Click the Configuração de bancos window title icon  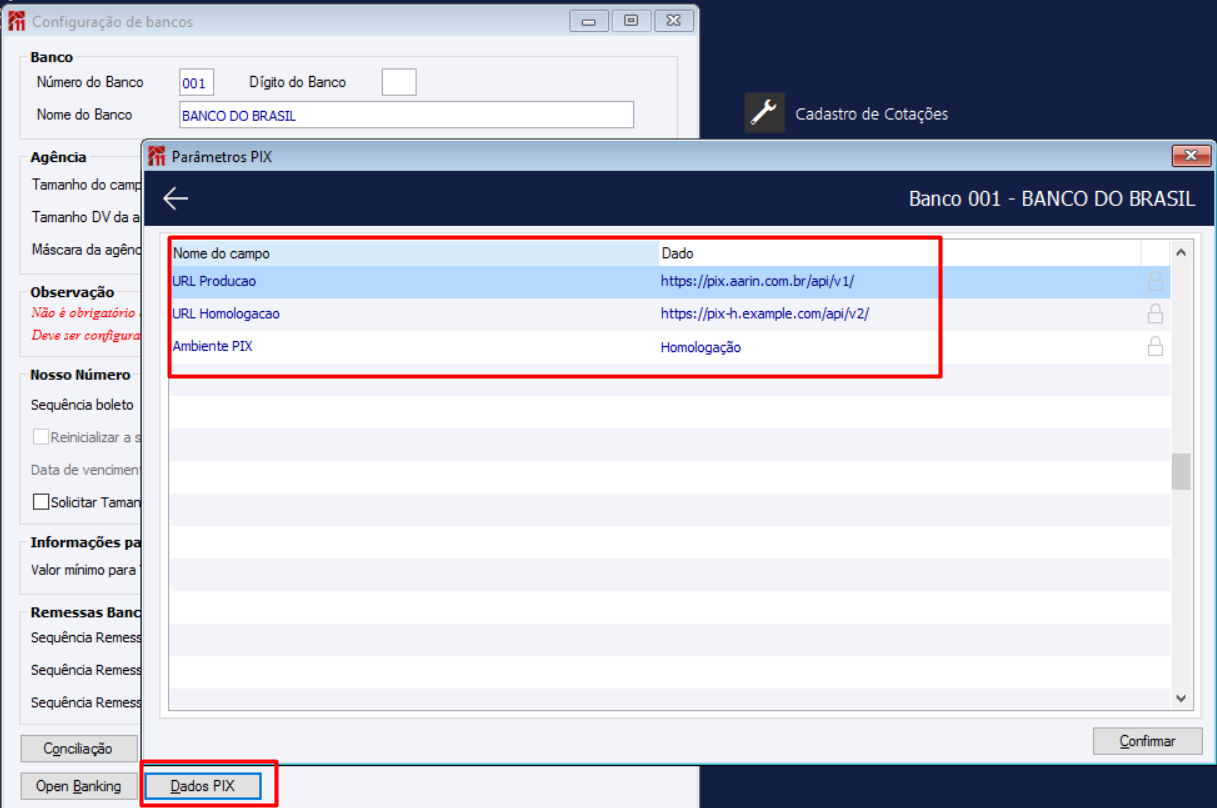[x=17, y=21]
